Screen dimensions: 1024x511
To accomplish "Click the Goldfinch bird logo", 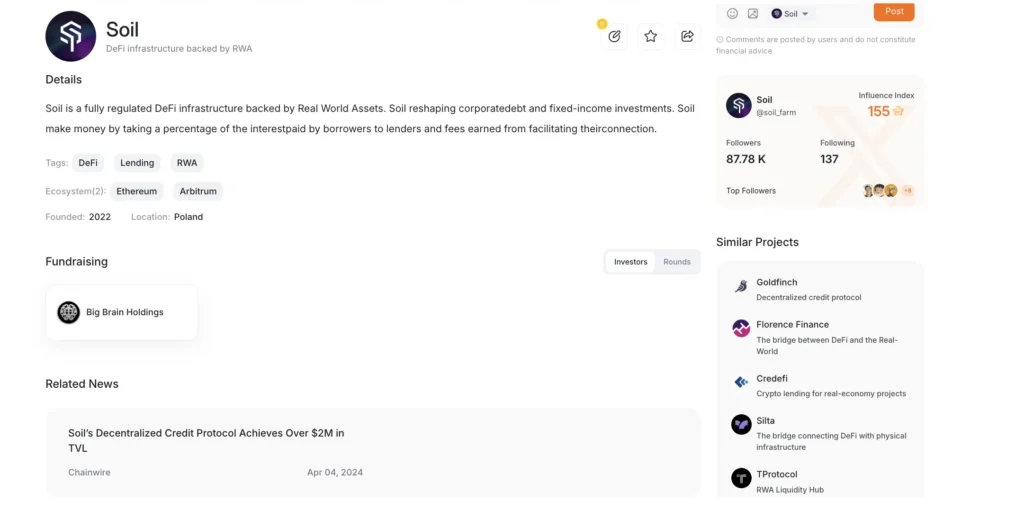I will tap(741, 286).
